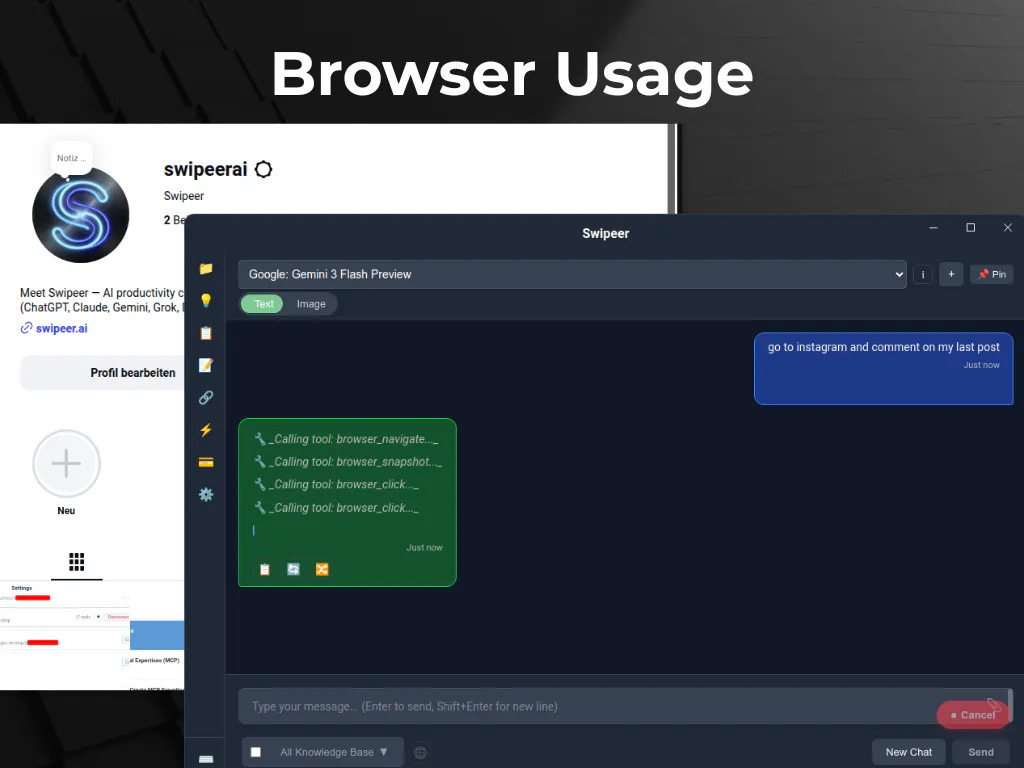Viewport: 1024px width, 768px height.
Task: Switch to Text mode
Action: click(x=263, y=304)
